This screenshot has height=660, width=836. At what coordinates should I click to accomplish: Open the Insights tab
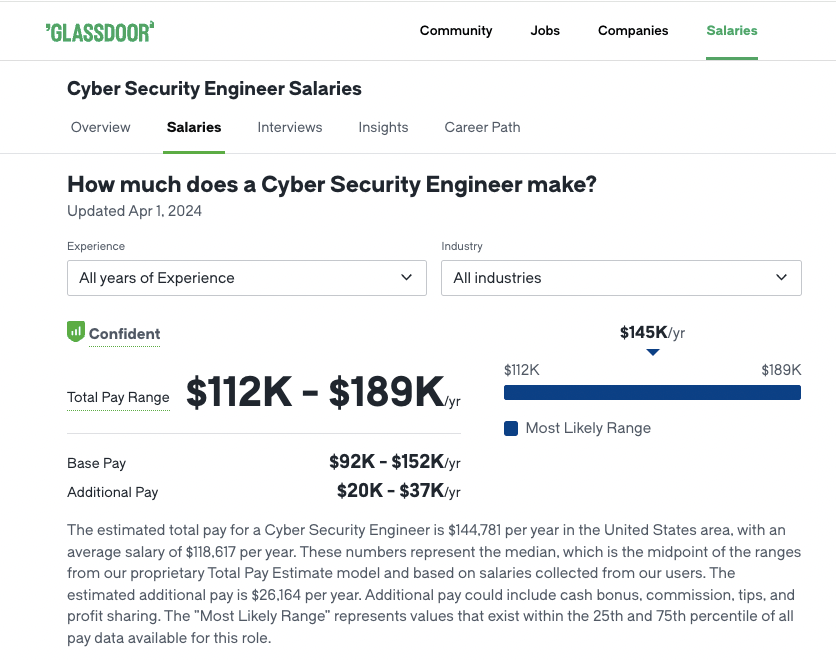pos(383,127)
